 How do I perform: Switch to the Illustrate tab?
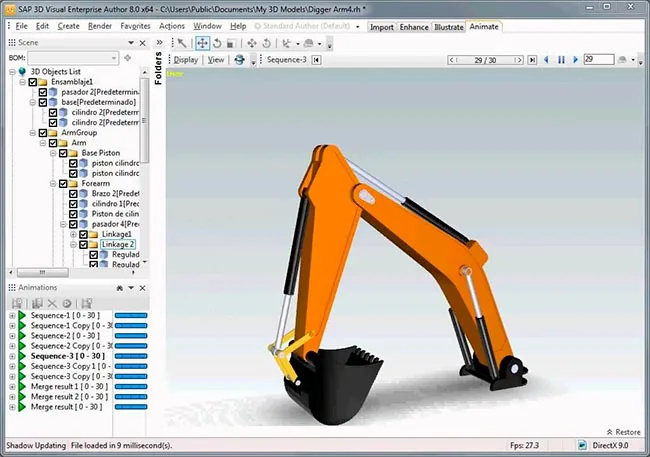point(449,27)
